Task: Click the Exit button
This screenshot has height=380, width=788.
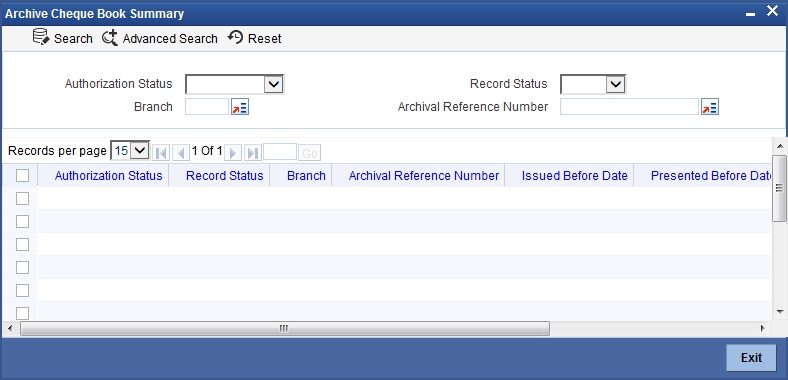Action: point(751,357)
